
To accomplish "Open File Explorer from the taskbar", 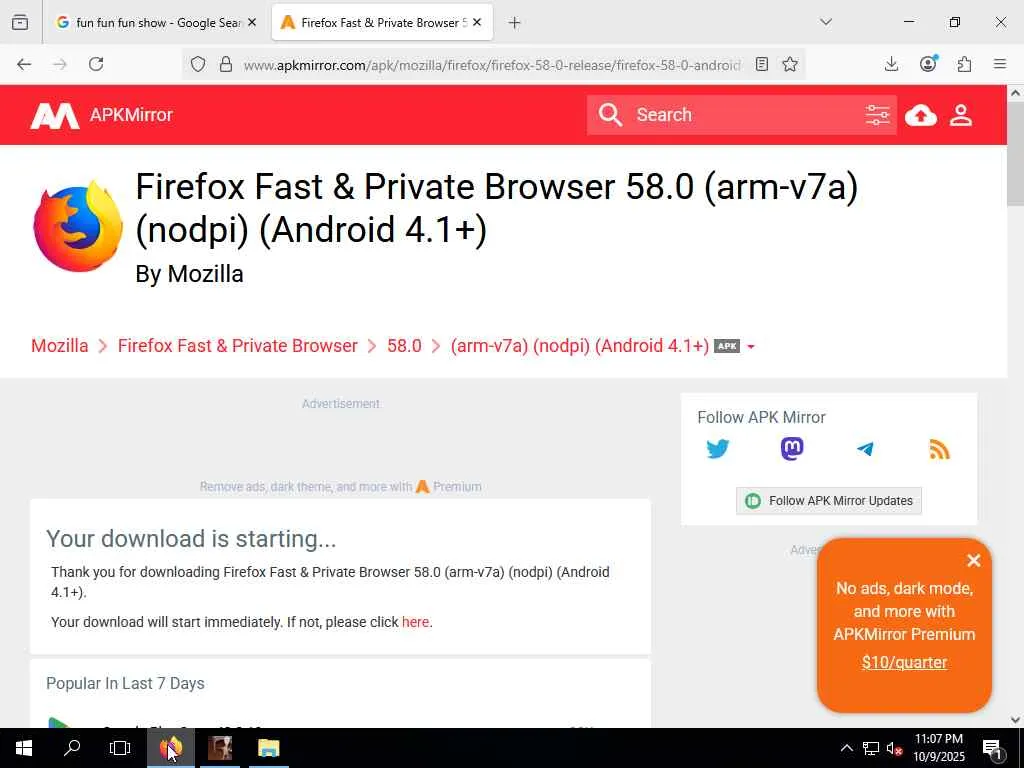I will [268, 748].
